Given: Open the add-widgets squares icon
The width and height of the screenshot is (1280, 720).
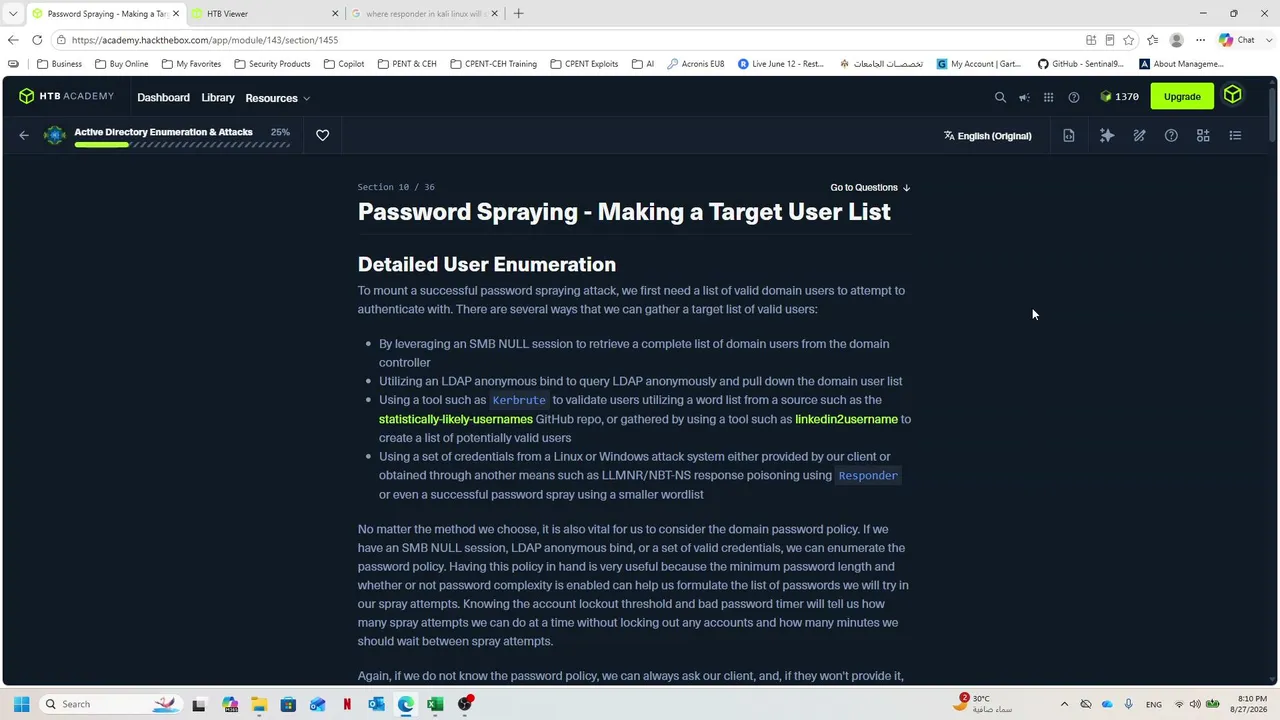Looking at the screenshot, I should (x=1203, y=135).
